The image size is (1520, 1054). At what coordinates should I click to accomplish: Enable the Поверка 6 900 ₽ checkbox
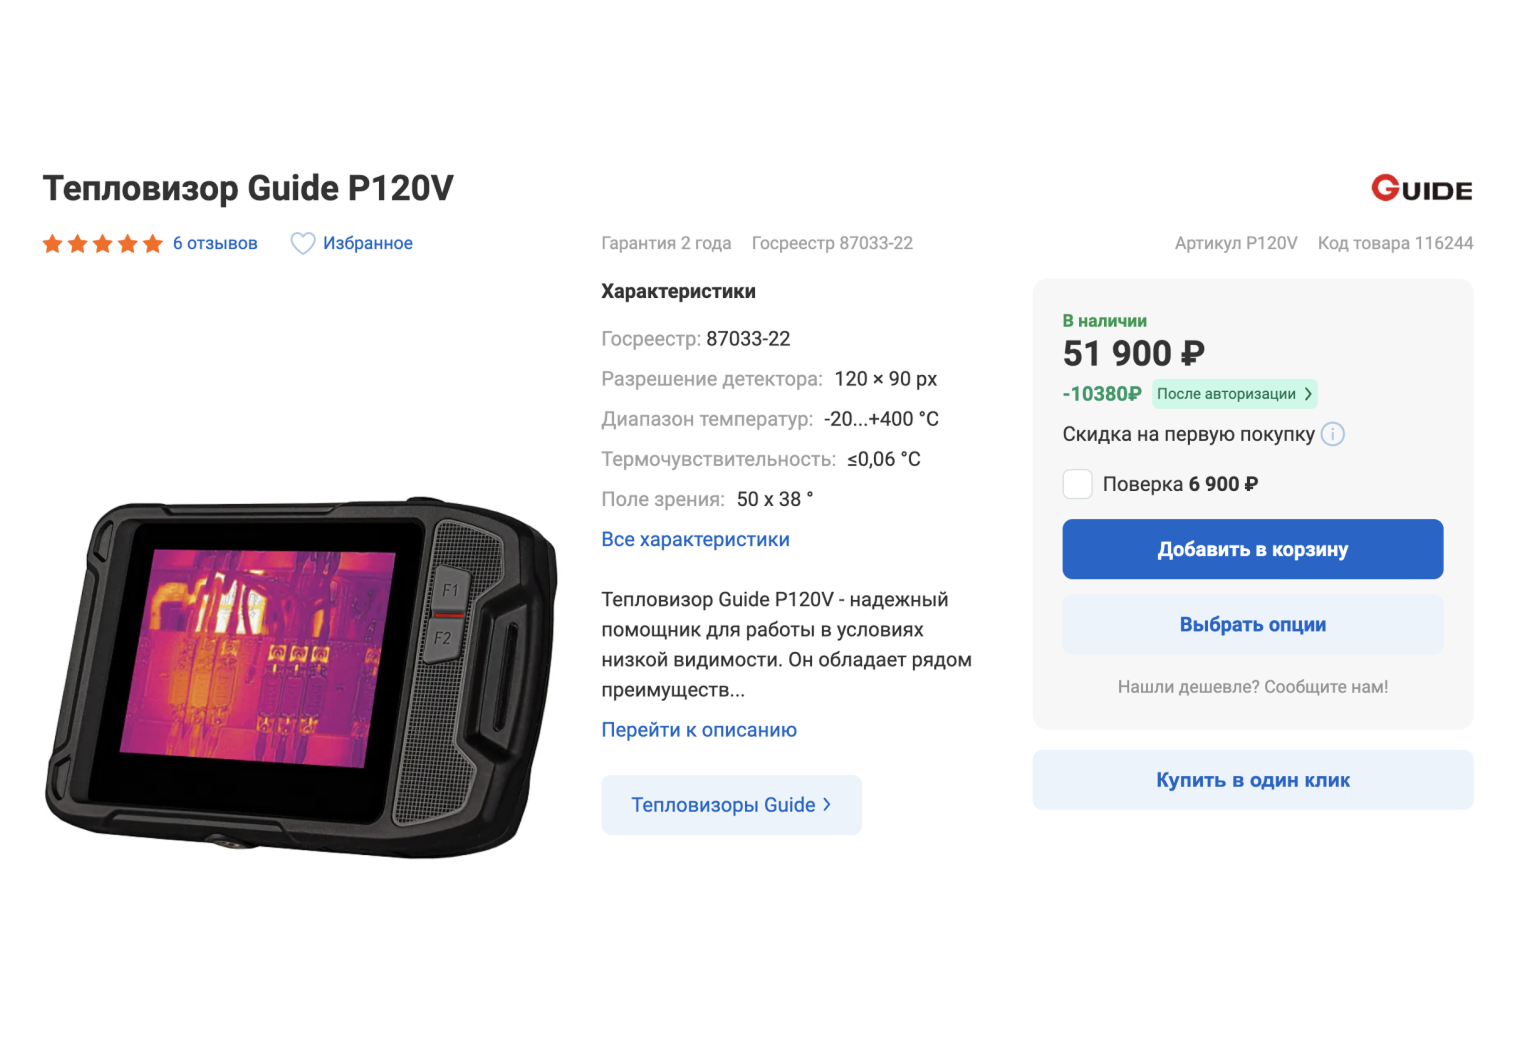tap(1077, 484)
